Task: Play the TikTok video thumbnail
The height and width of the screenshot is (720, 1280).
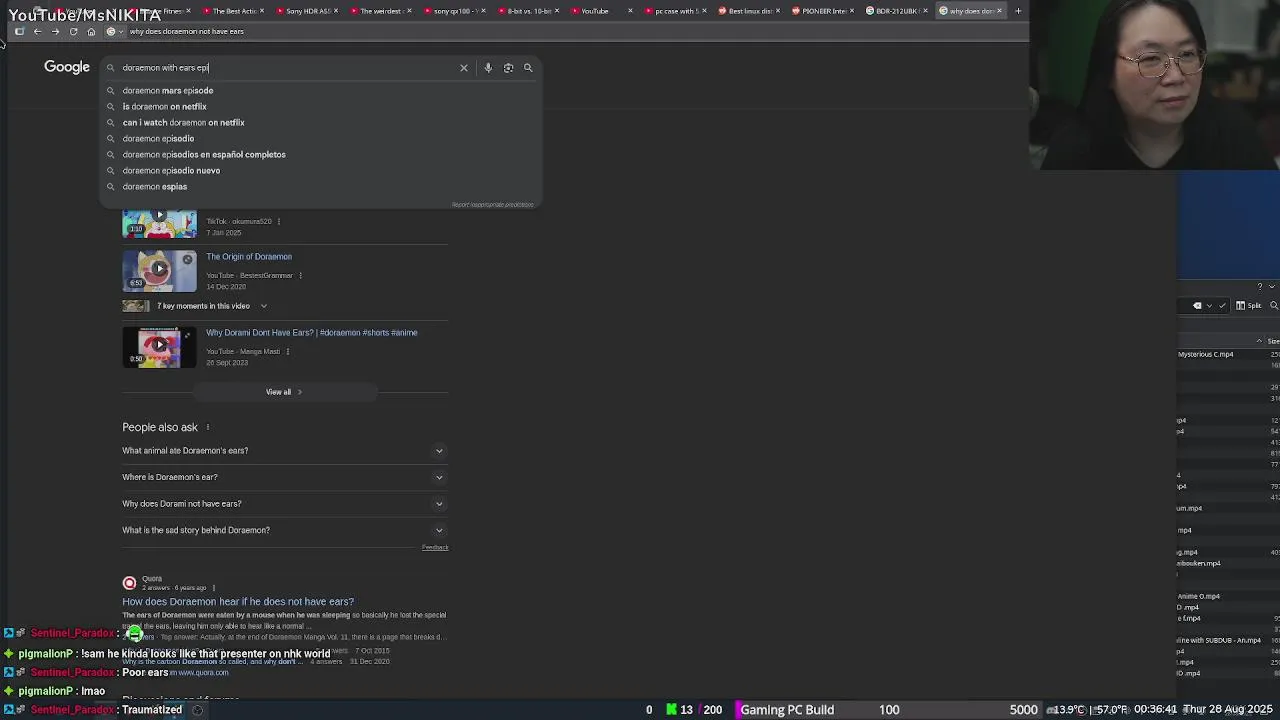Action: tap(159, 223)
